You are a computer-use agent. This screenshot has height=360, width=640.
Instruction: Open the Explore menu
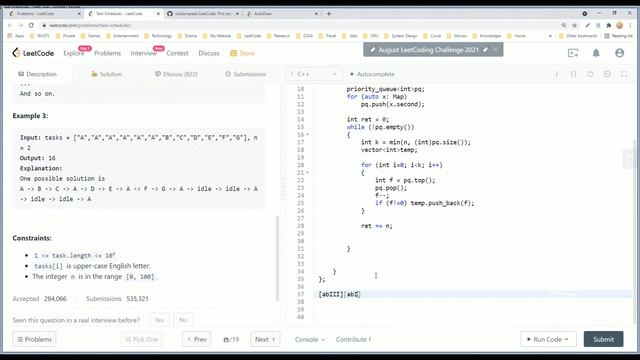[73, 53]
